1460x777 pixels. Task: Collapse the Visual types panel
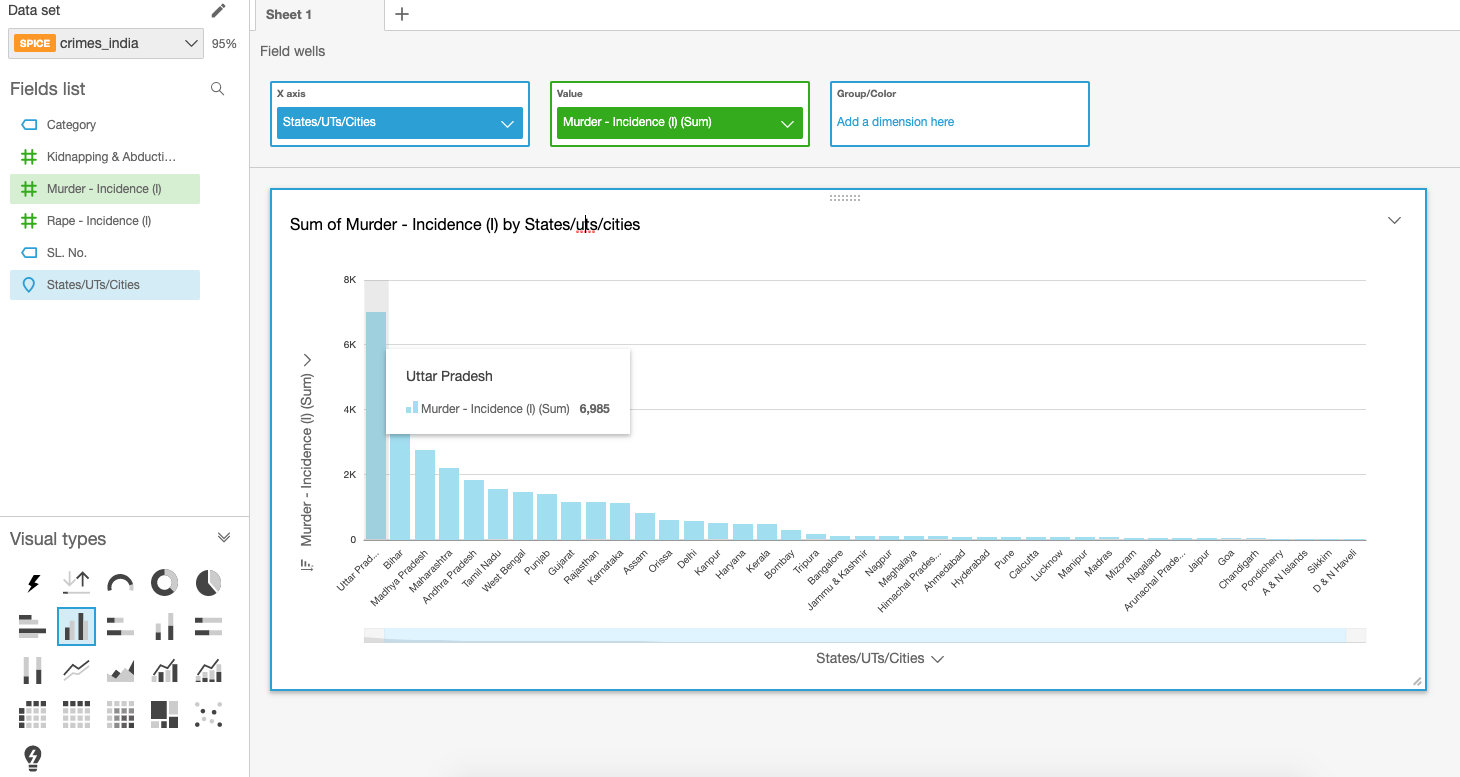(x=224, y=538)
